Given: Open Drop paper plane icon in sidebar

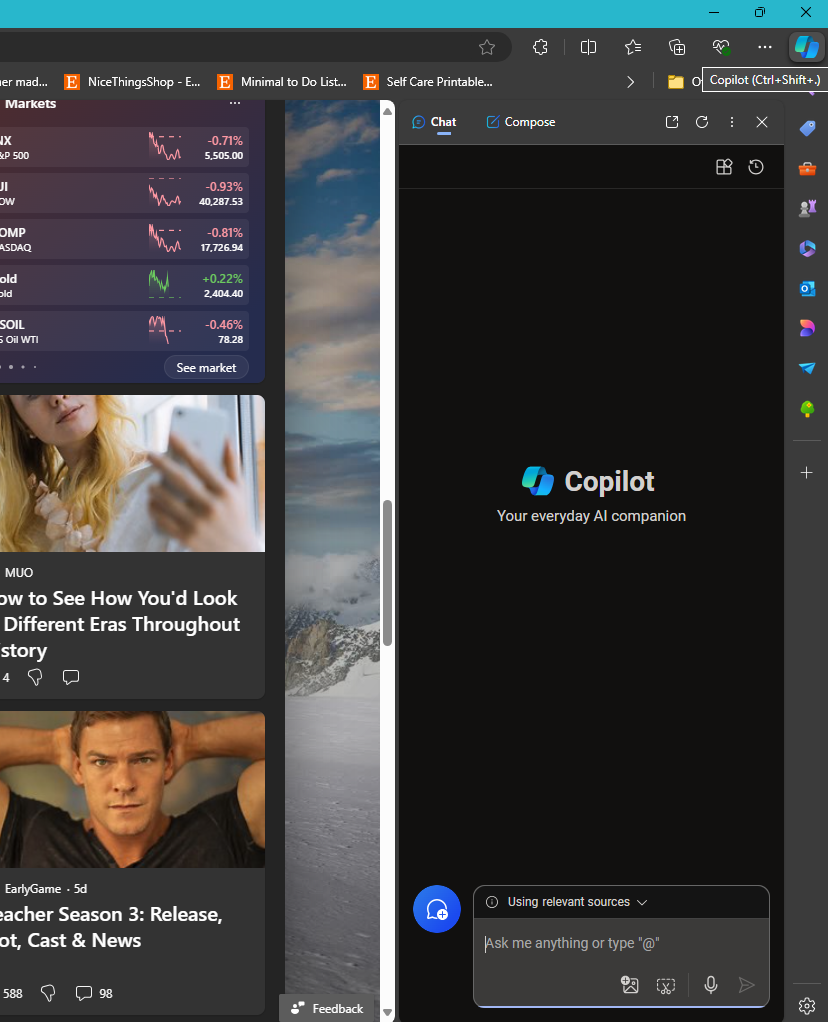Looking at the screenshot, I should (x=807, y=368).
